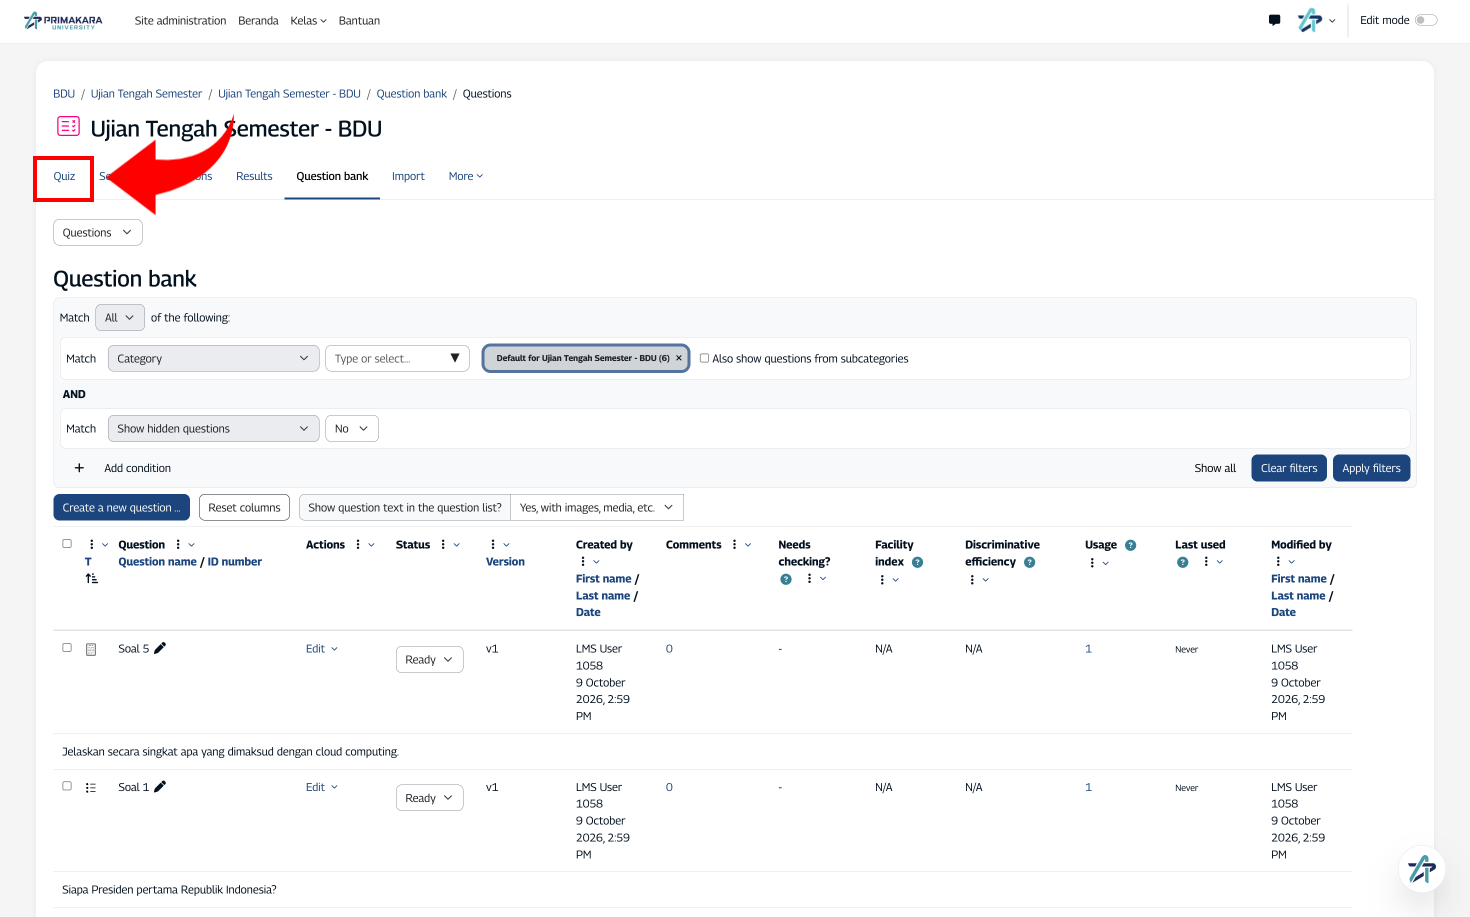Click the floating assistant icon at bottom right
The image size is (1470, 917).
(1421, 868)
